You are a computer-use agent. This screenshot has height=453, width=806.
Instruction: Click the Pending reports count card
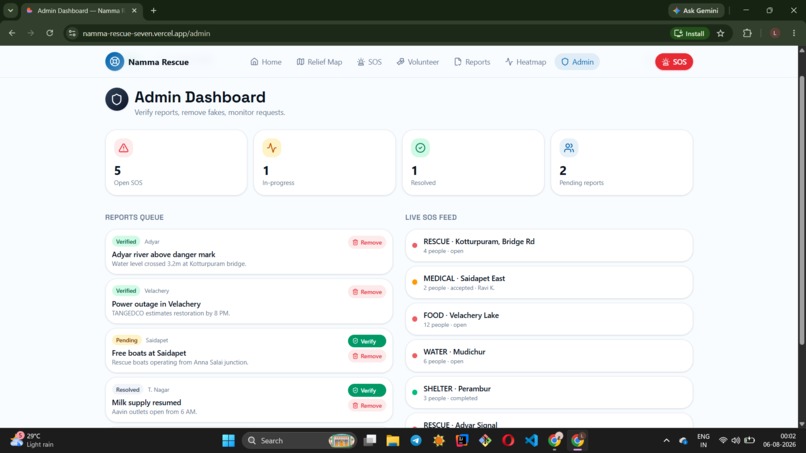click(x=621, y=162)
